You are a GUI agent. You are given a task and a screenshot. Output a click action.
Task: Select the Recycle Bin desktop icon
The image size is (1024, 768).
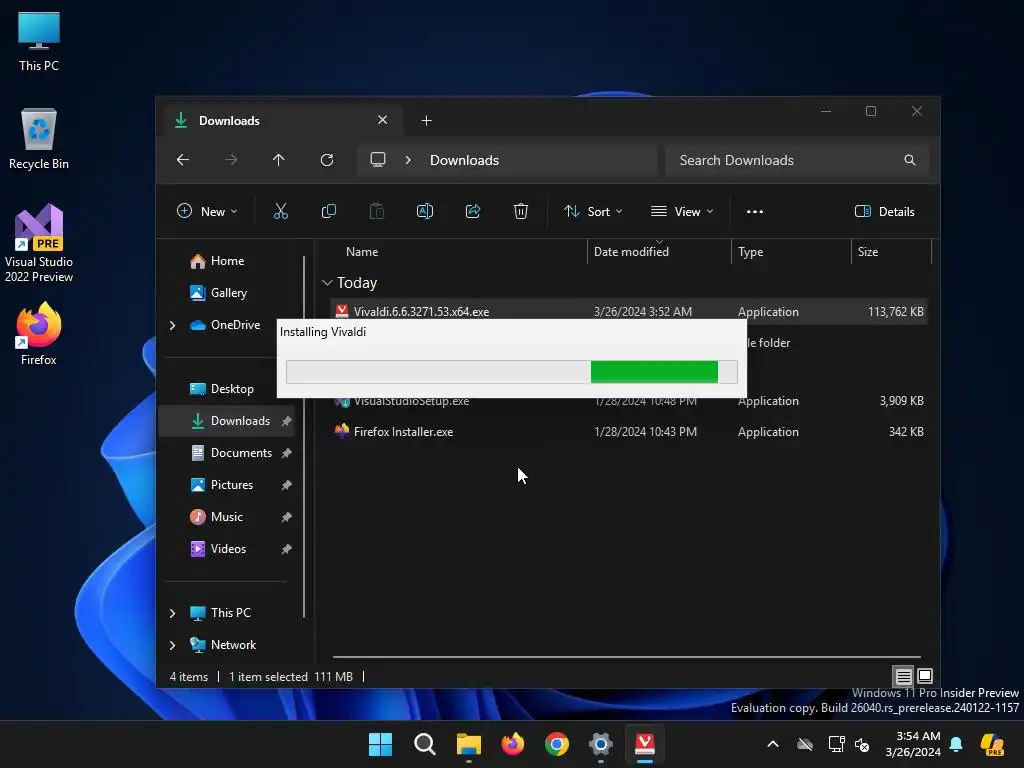click(39, 139)
